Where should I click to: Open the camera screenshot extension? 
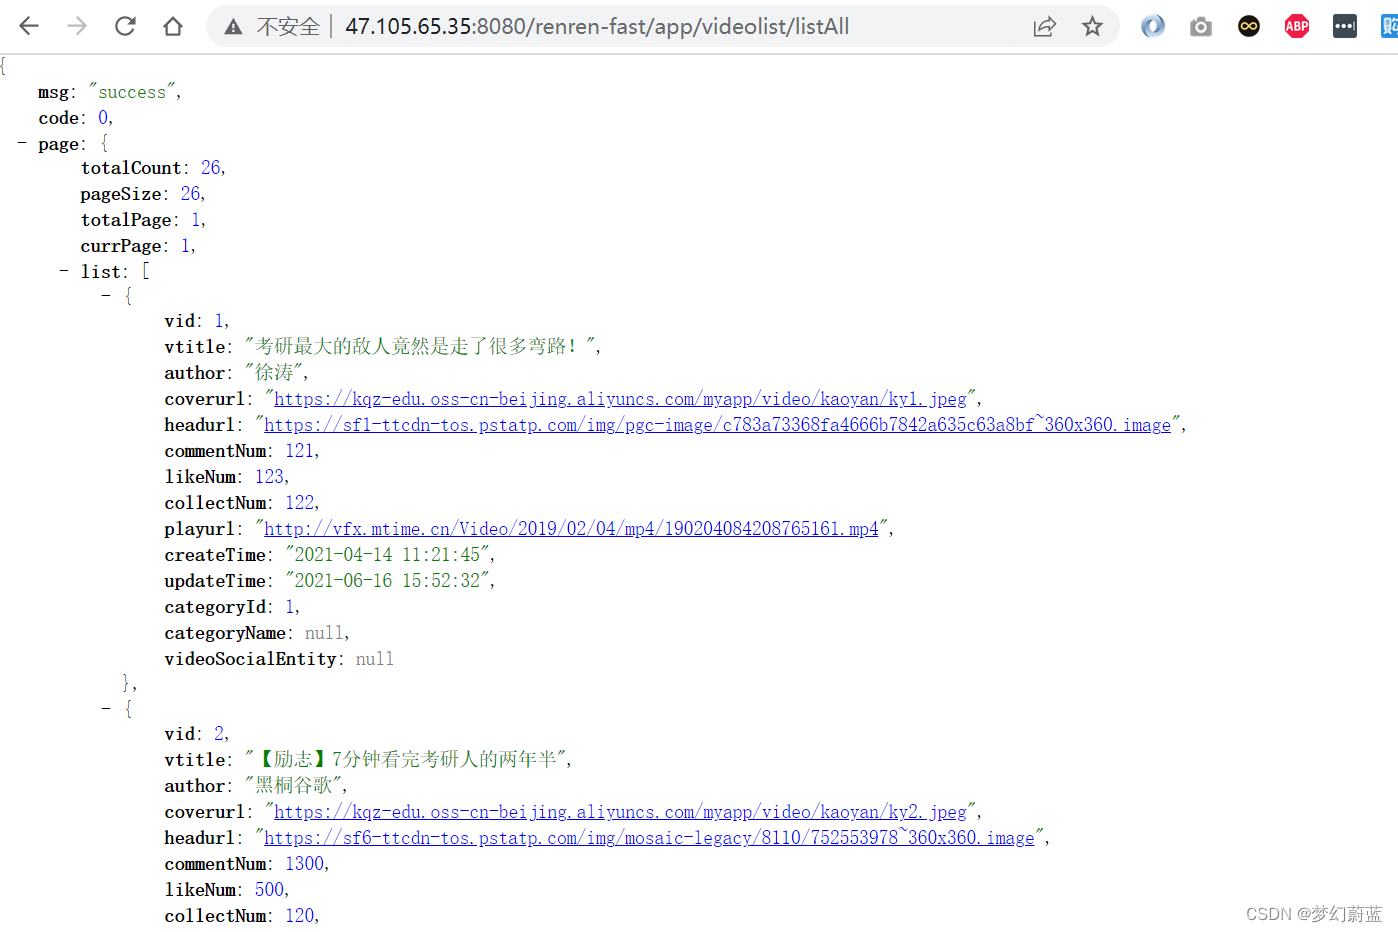1201,26
